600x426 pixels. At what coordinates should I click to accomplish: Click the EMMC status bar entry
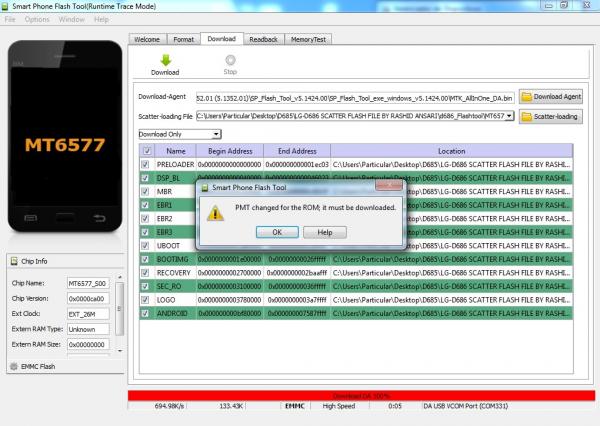tap(295, 406)
